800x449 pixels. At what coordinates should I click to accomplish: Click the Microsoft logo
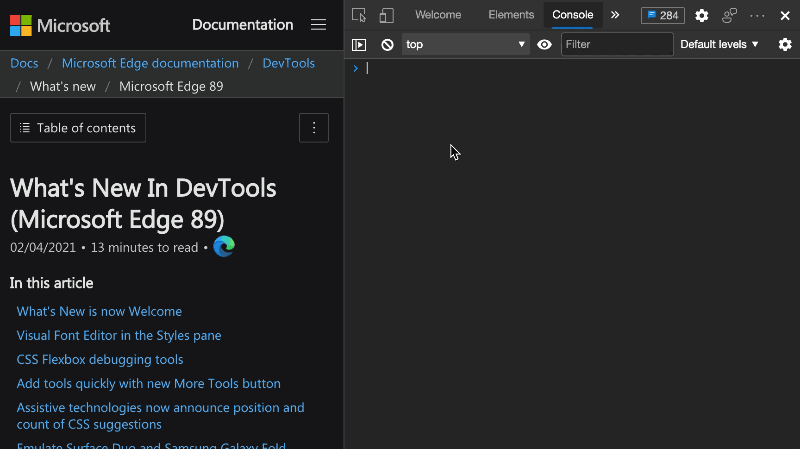[60, 26]
